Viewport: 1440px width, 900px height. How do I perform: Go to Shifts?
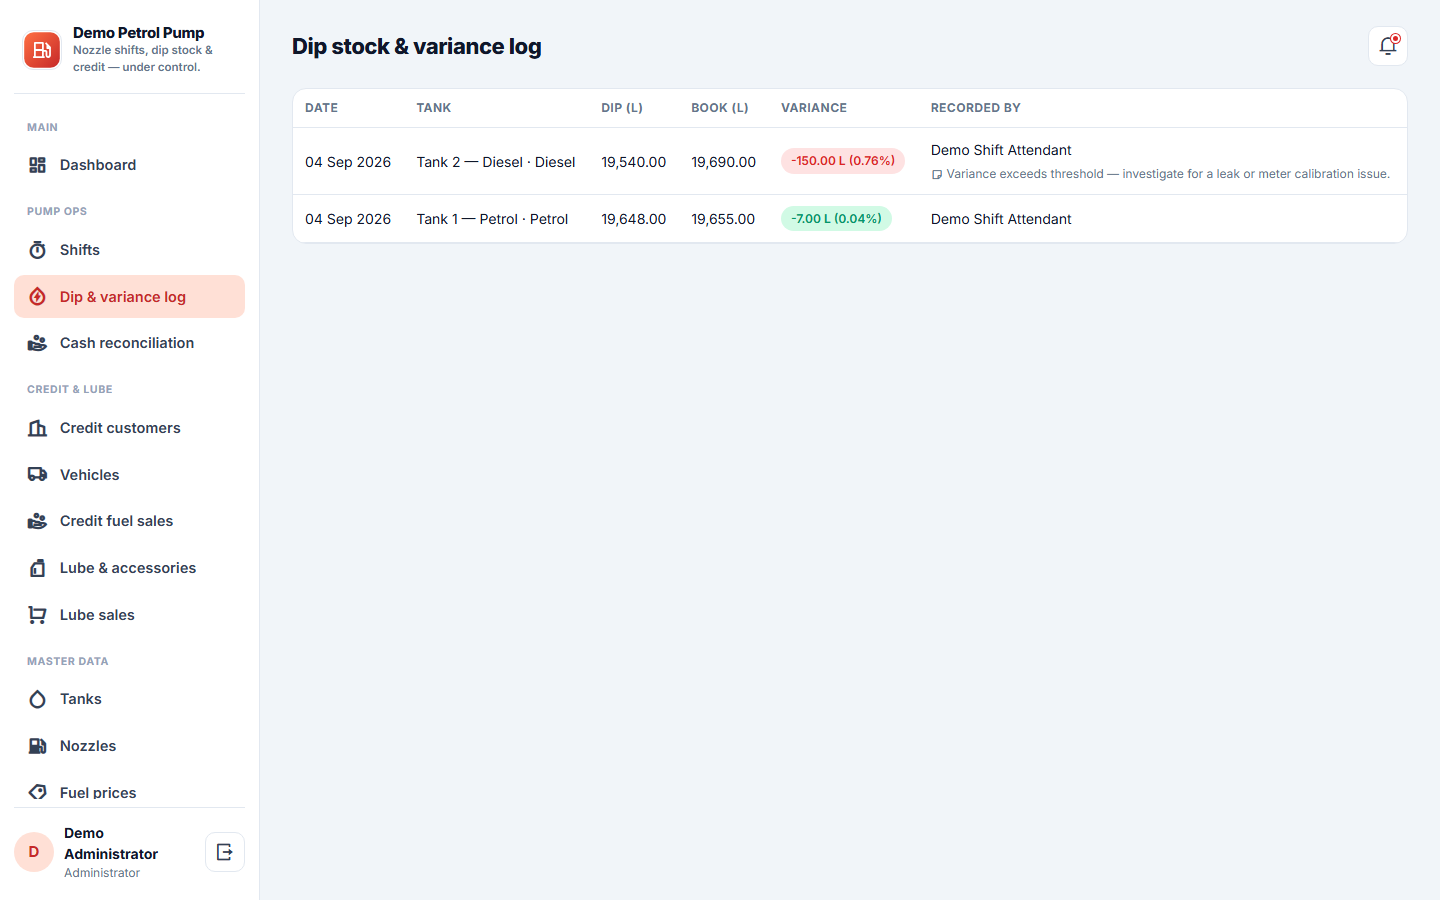[129, 250]
